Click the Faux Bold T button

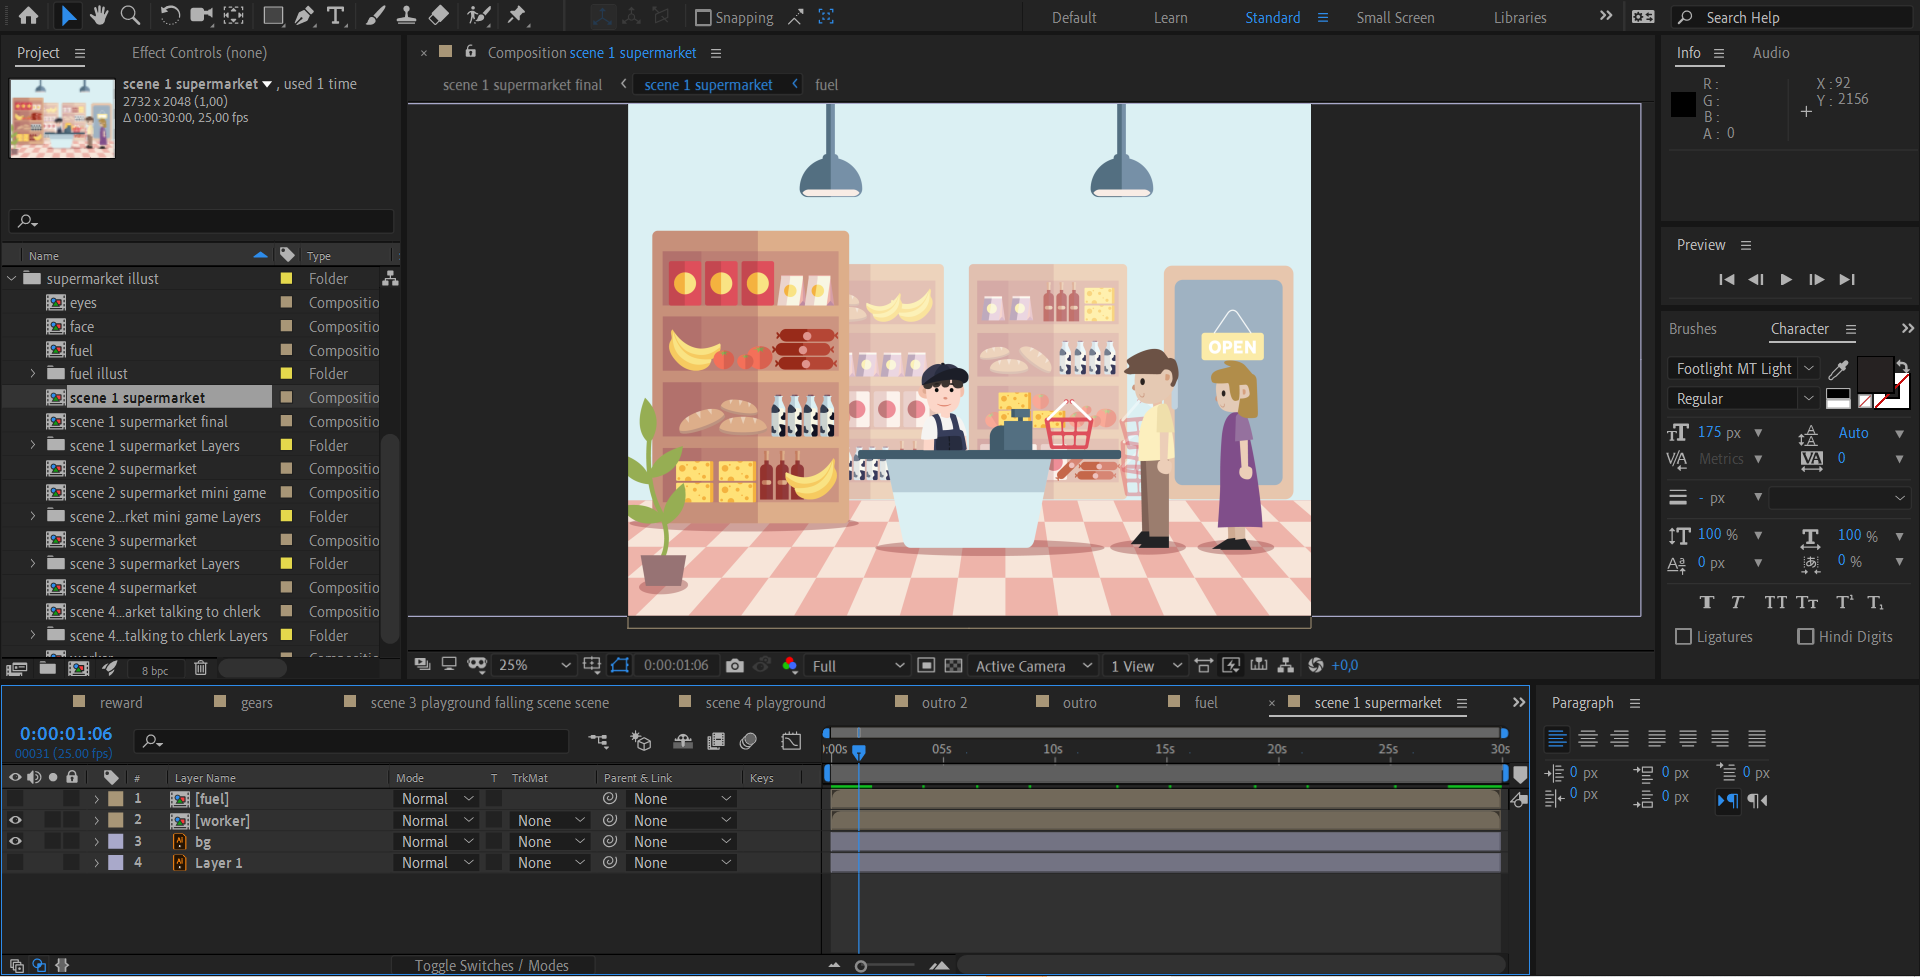tap(1707, 602)
